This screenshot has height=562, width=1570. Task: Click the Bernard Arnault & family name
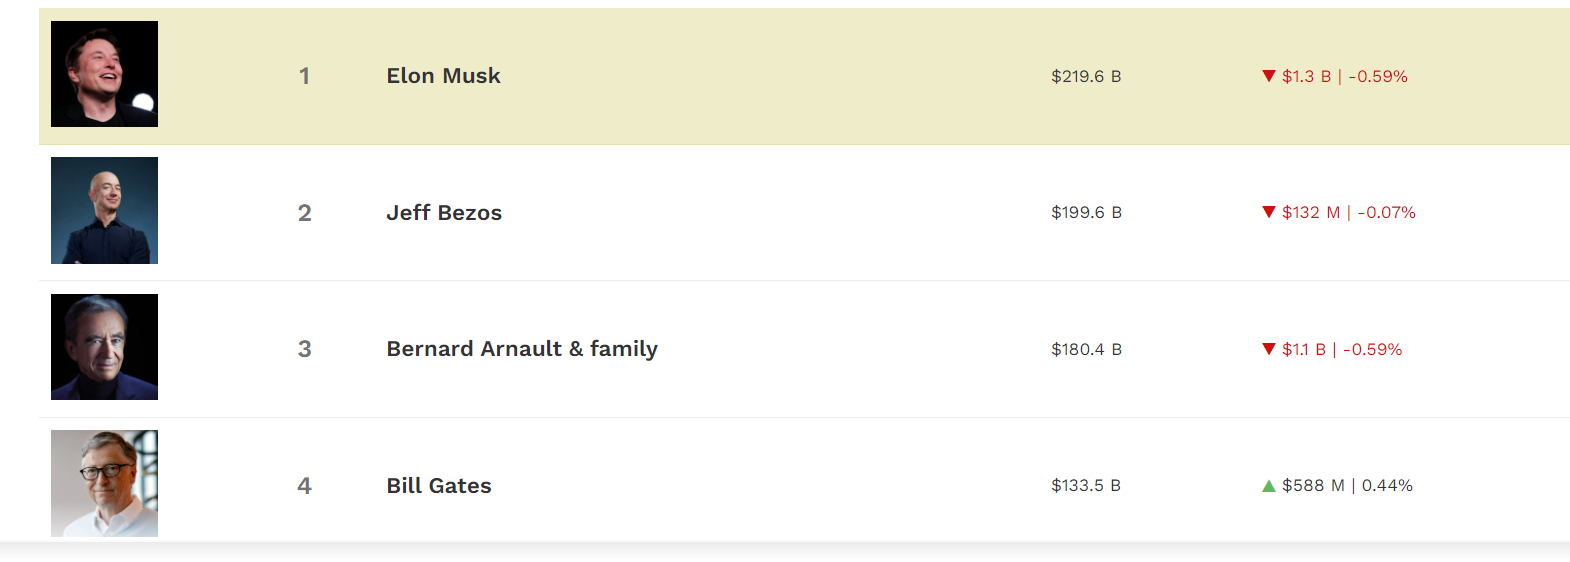click(522, 349)
